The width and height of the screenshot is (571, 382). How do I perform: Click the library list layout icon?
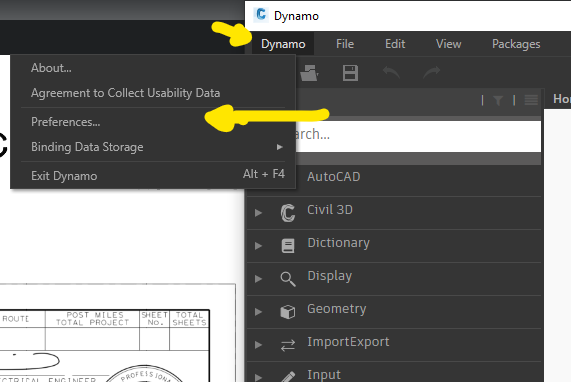(x=531, y=100)
